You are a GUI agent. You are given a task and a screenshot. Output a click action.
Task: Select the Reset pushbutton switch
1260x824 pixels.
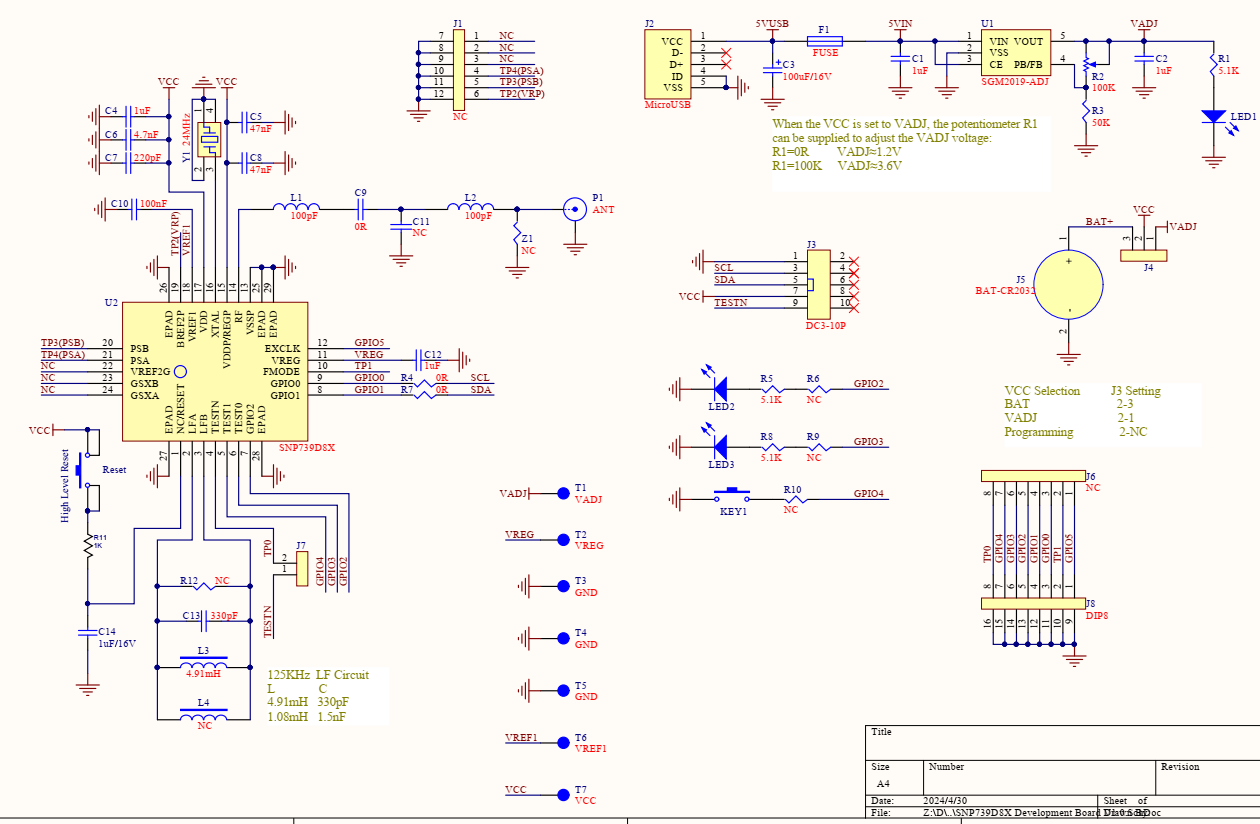tap(84, 469)
